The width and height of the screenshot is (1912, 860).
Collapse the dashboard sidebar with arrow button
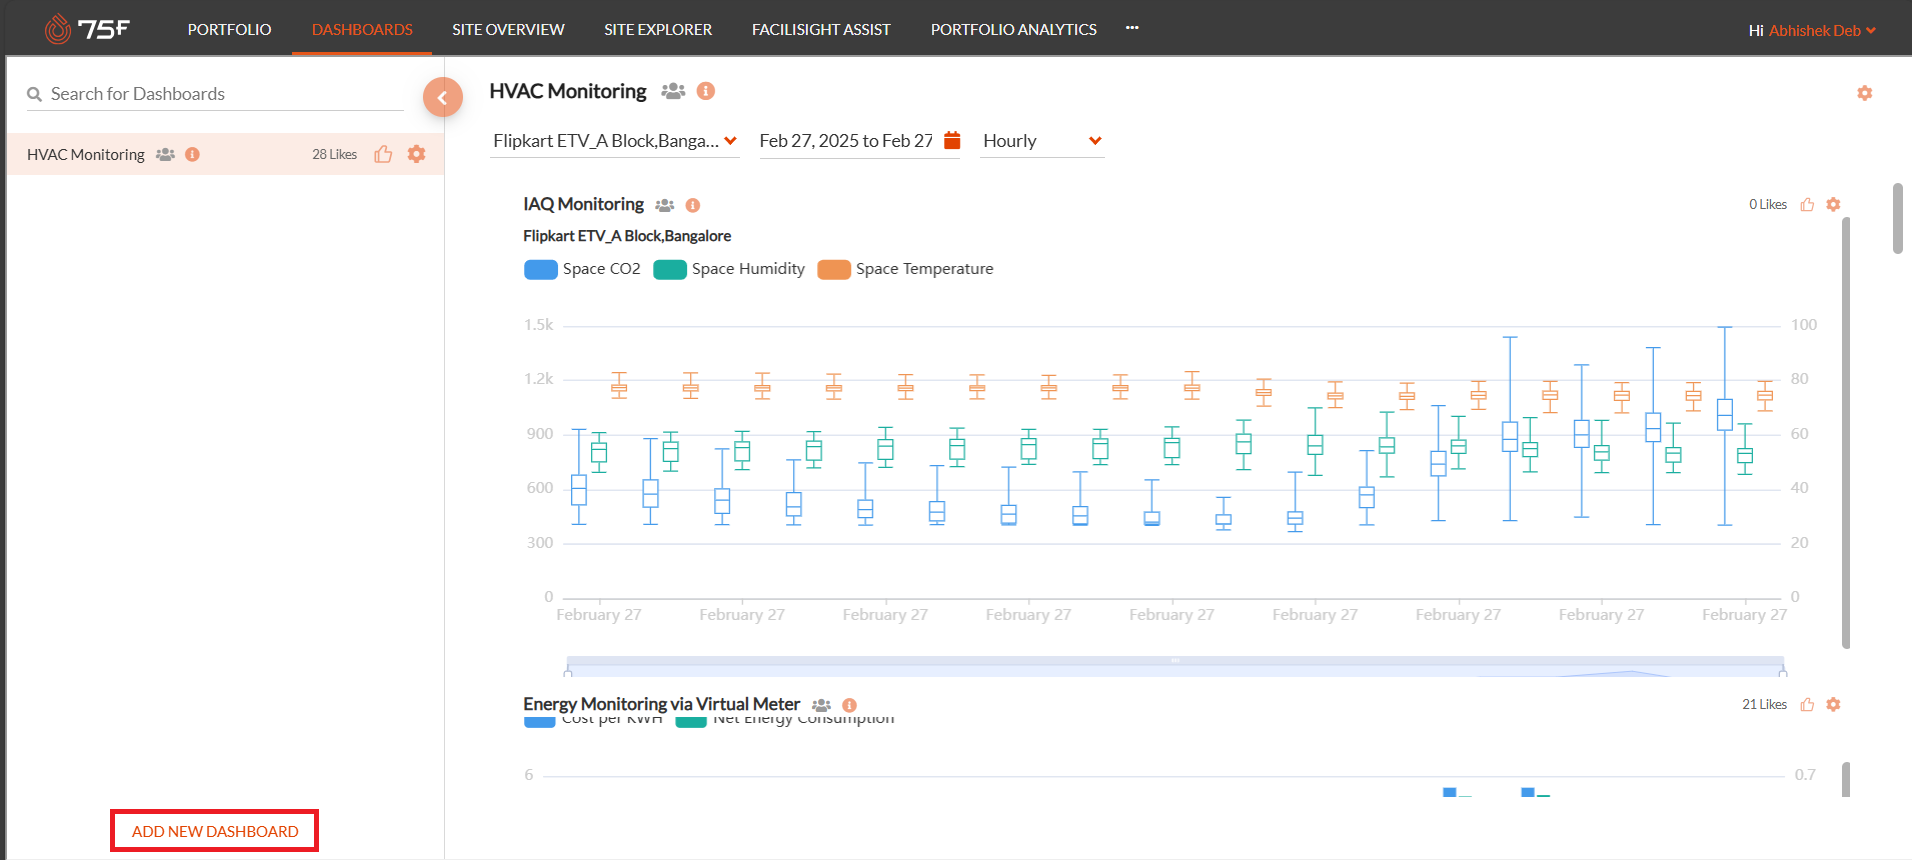442,97
